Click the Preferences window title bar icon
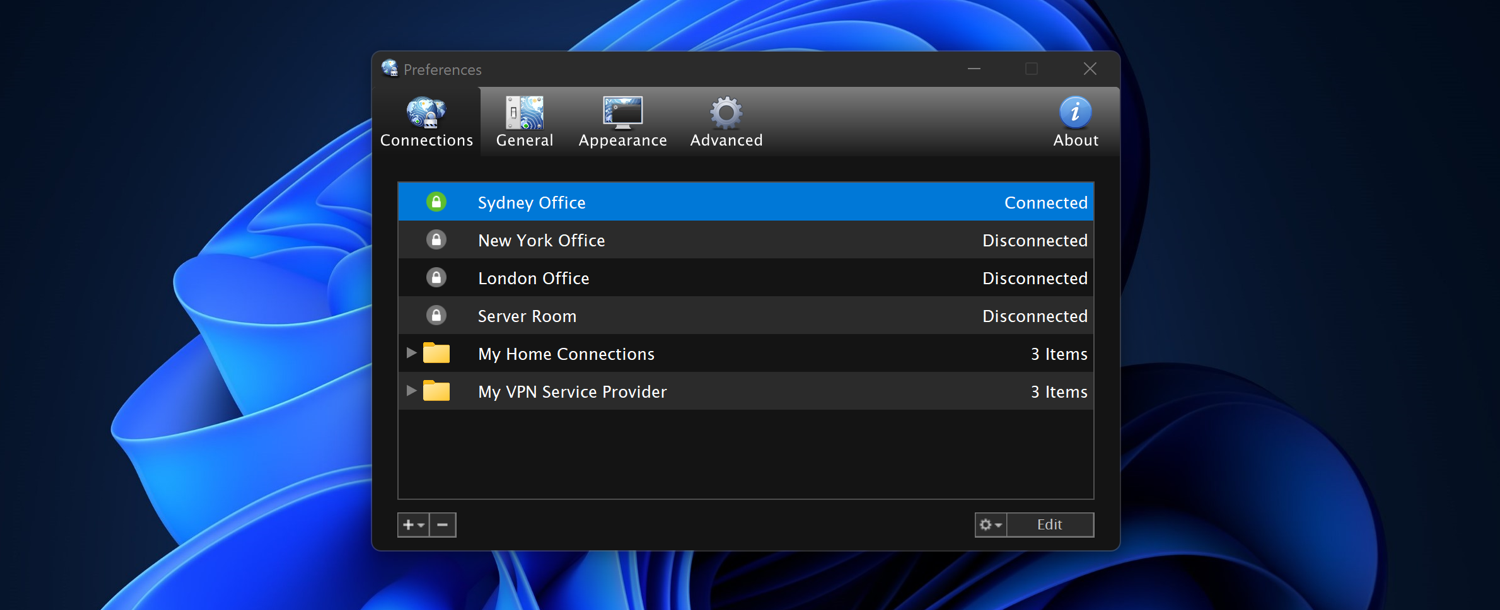 390,69
